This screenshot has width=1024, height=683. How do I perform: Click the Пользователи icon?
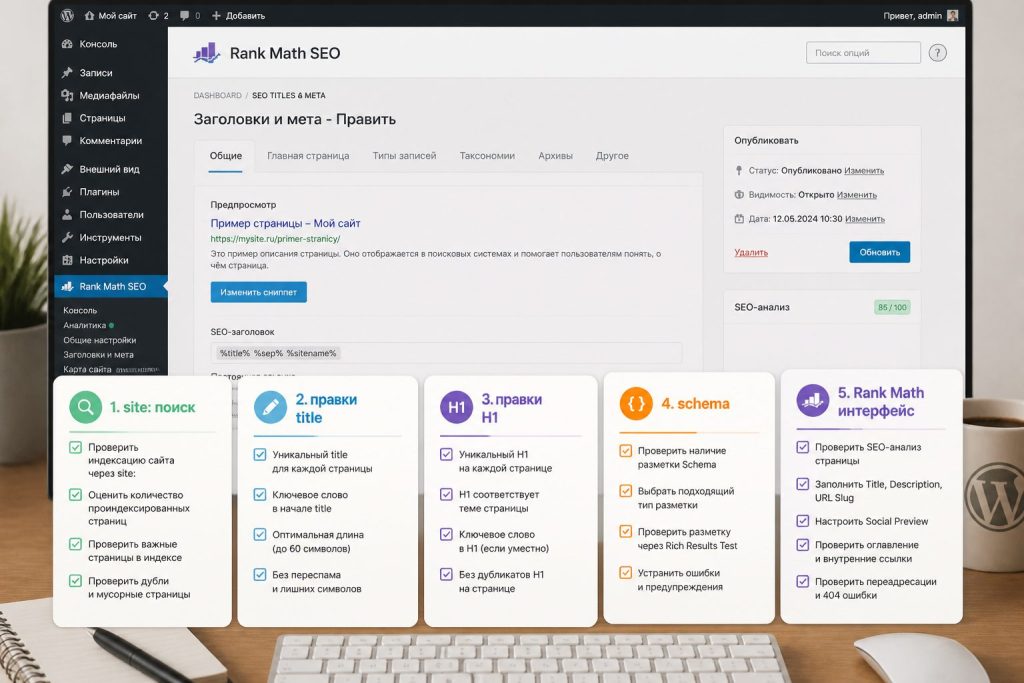[x=67, y=214]
